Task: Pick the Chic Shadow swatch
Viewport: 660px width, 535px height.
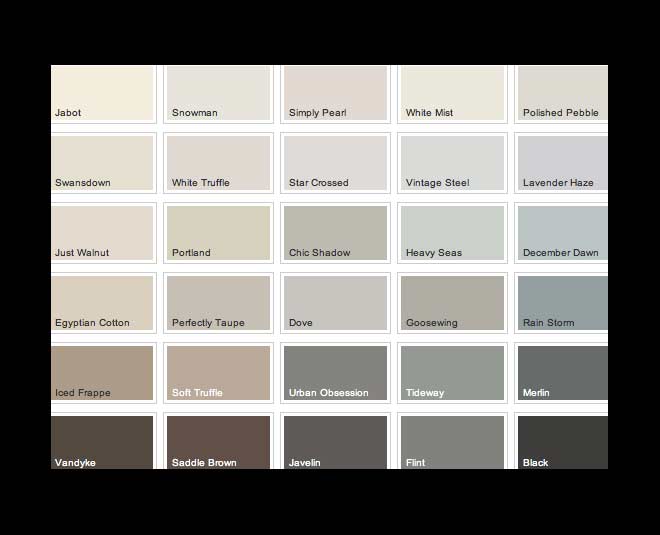Action: click(x=335, y=233)
